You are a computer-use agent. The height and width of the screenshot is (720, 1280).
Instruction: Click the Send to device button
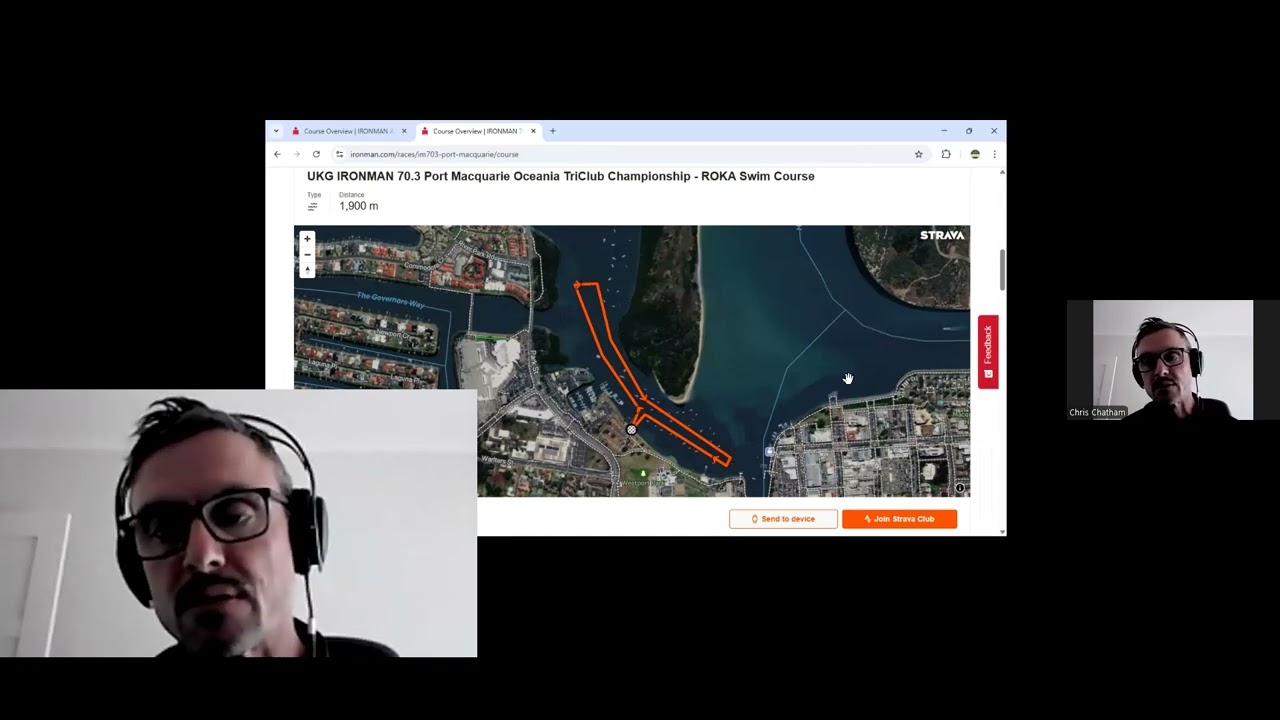(x=783, y=519)
